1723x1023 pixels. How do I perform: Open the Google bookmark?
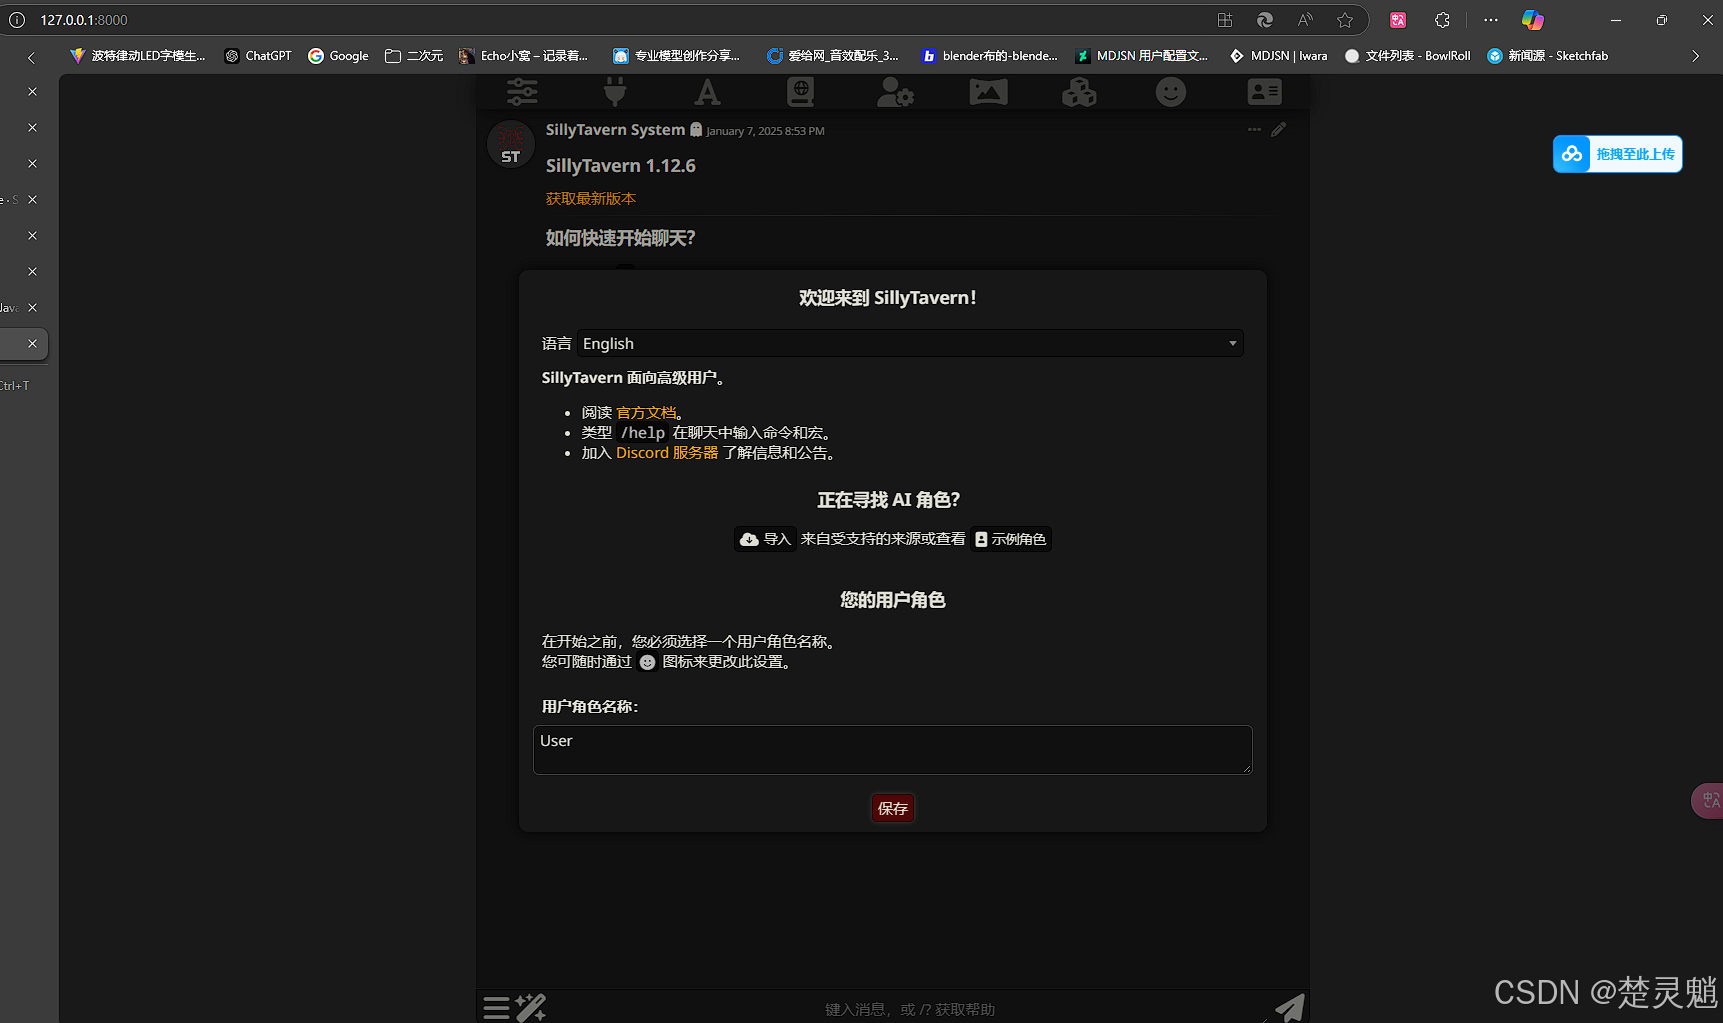point(338,56)
